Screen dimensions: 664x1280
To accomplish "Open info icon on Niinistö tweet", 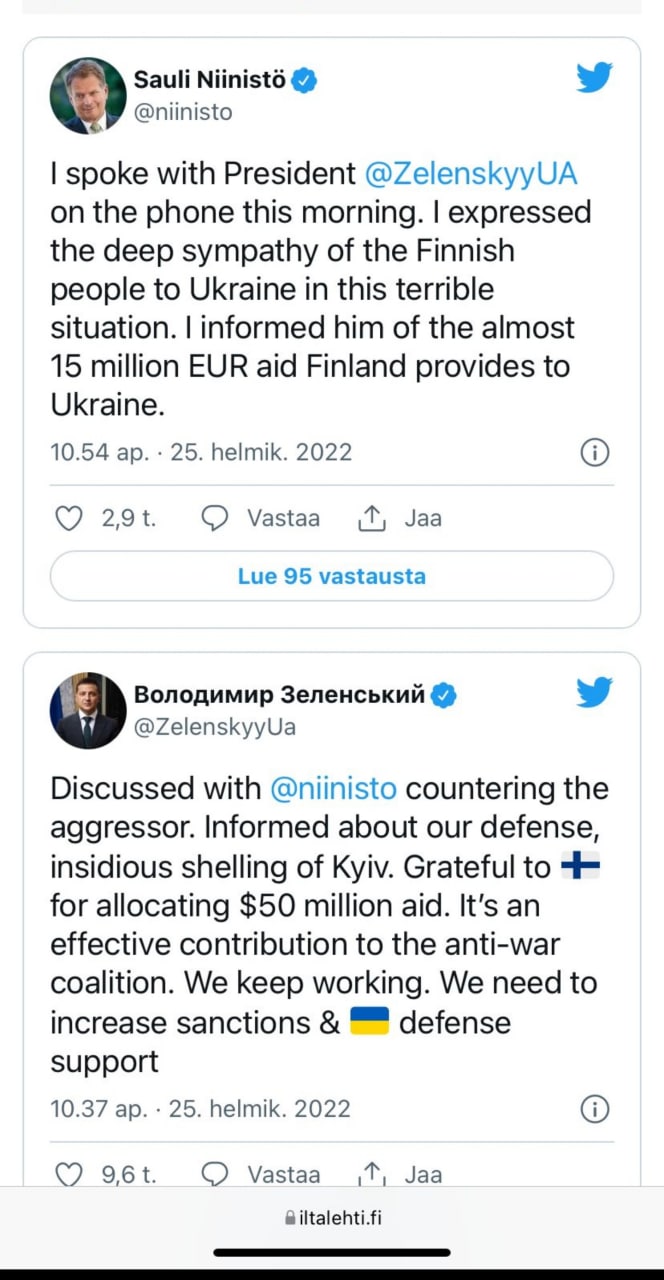I will 594,453.
